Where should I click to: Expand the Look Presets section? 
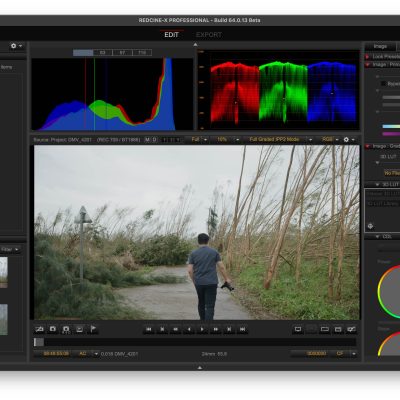tap(368, 57)
